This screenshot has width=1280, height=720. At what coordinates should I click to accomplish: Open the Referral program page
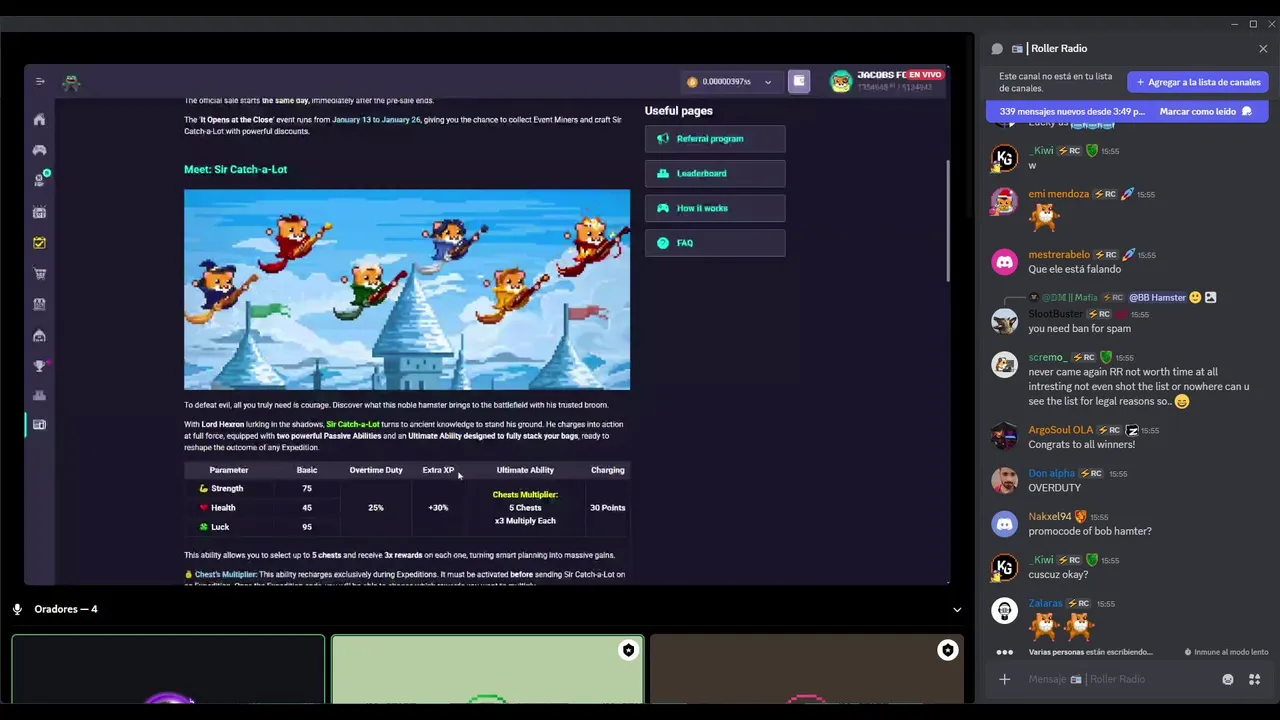pyautogui.click(x=715, y=139)
